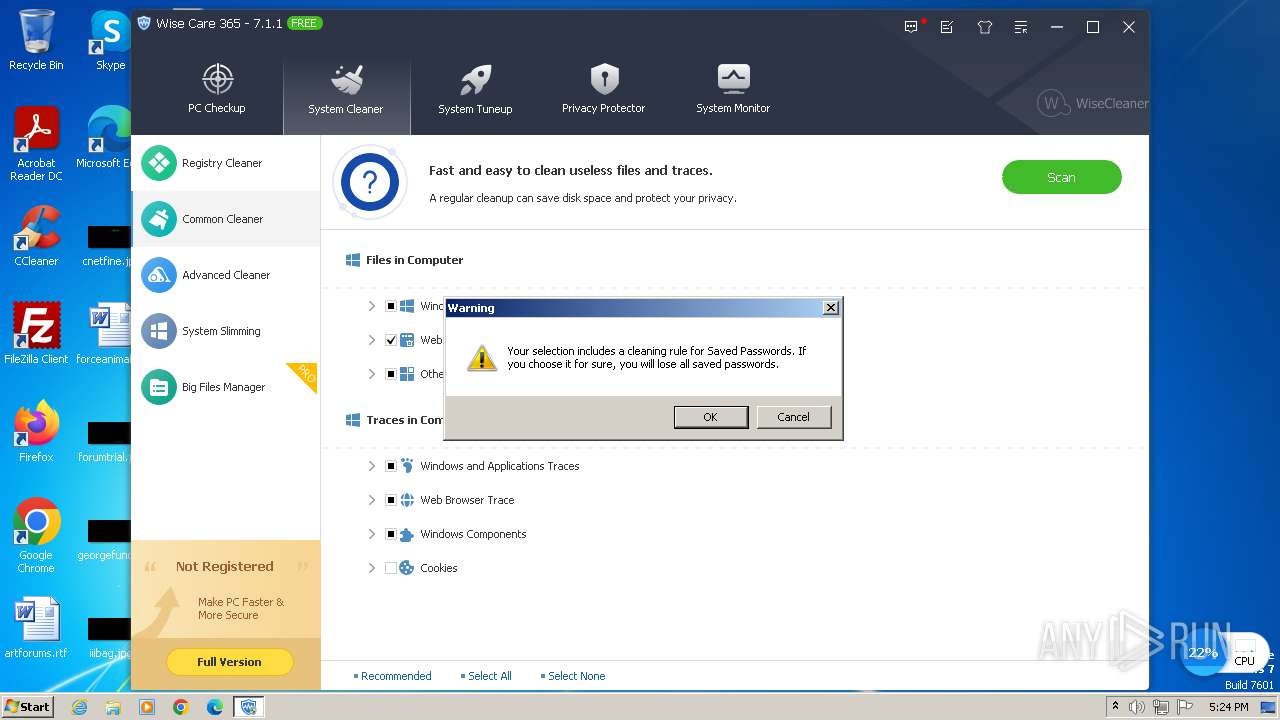Open the feedback message icon in title bar

[x=911, y=27]
